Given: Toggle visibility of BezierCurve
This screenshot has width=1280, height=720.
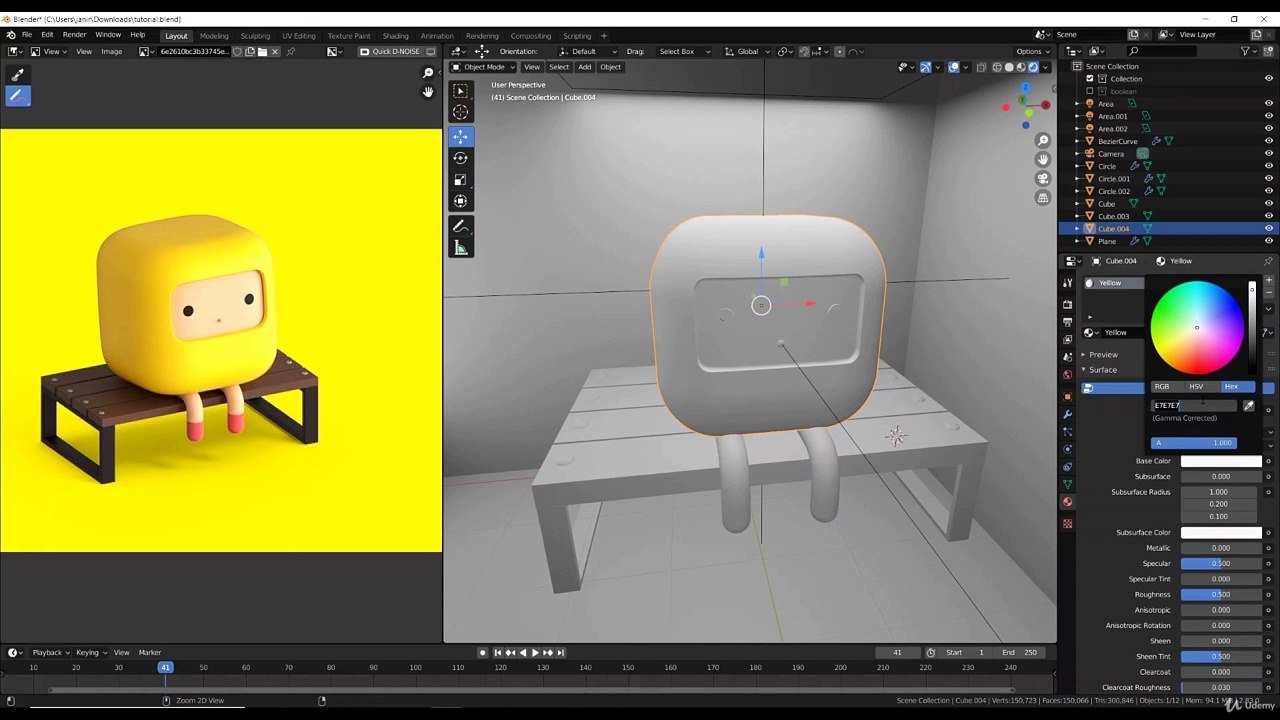Looking at the screenshot, I should (x=1268, y=141).
